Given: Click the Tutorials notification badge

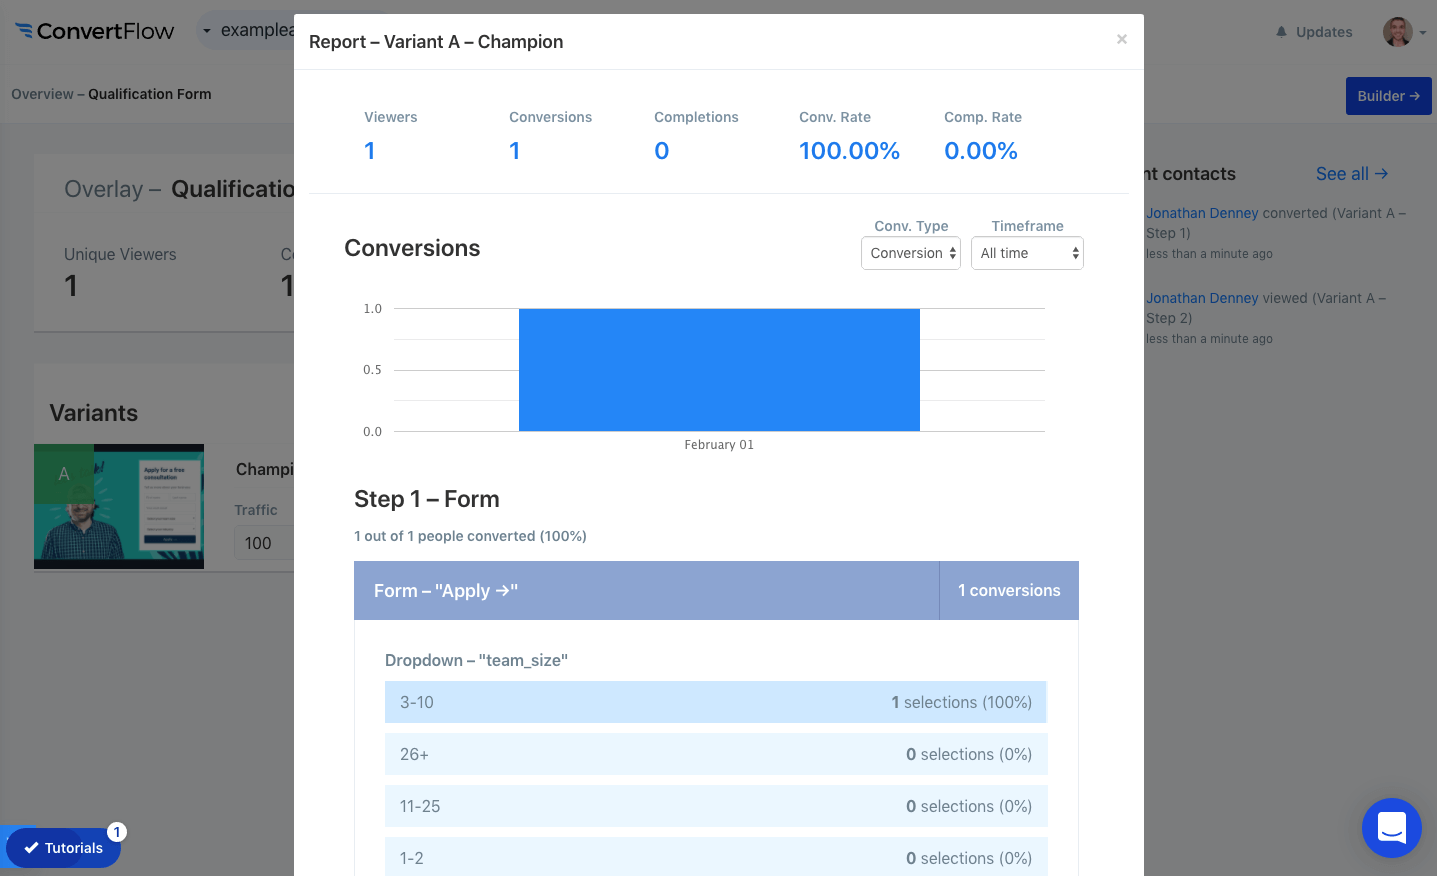Looking at the screenshot, I should click(117, 832).
